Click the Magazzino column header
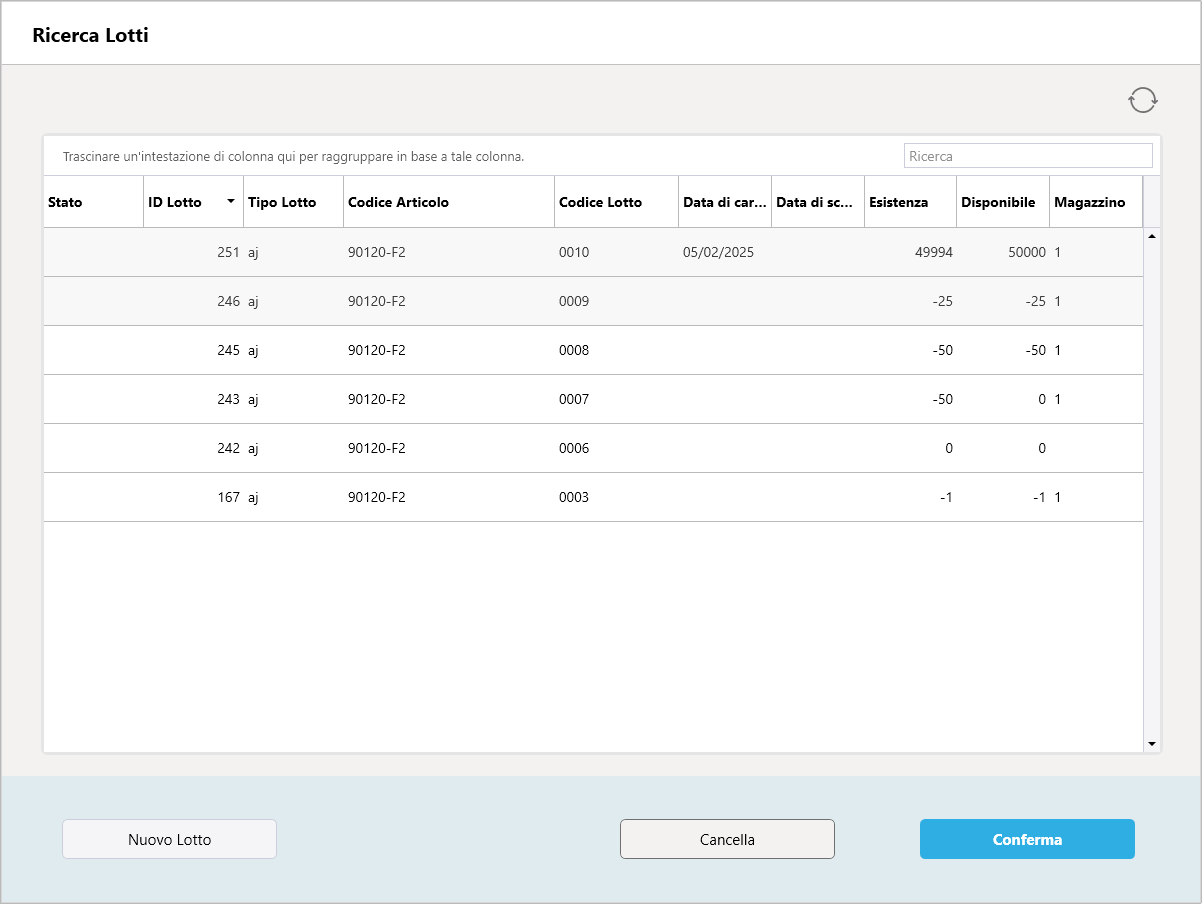Image resolution: width=1202 pixels, height=904 pixels. point(1096,202)
